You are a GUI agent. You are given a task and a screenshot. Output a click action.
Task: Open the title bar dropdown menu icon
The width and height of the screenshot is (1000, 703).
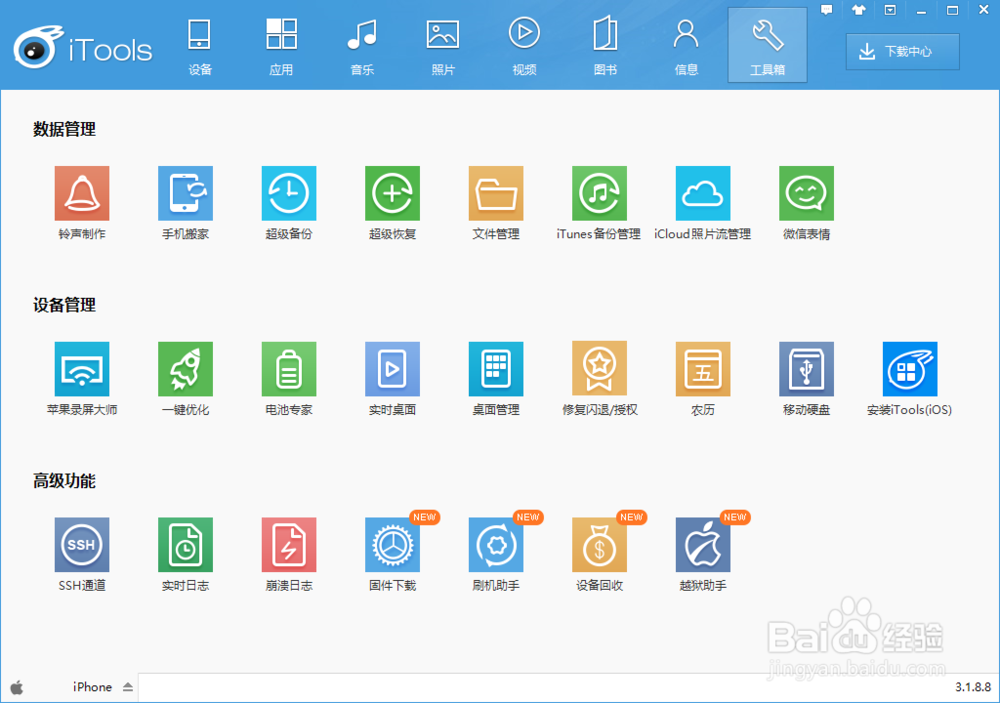pyautogui.click(x=890, y=10)
